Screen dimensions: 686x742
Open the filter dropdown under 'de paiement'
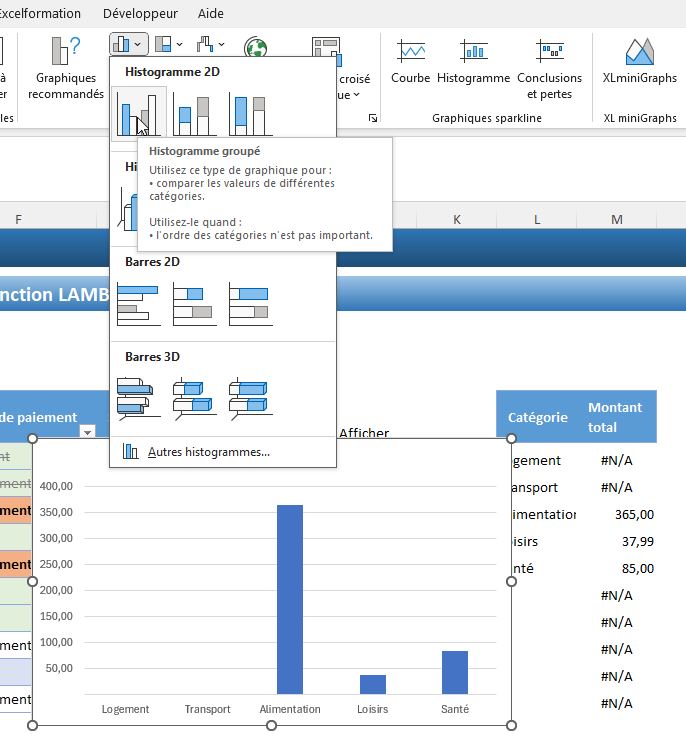click(88, 432)
